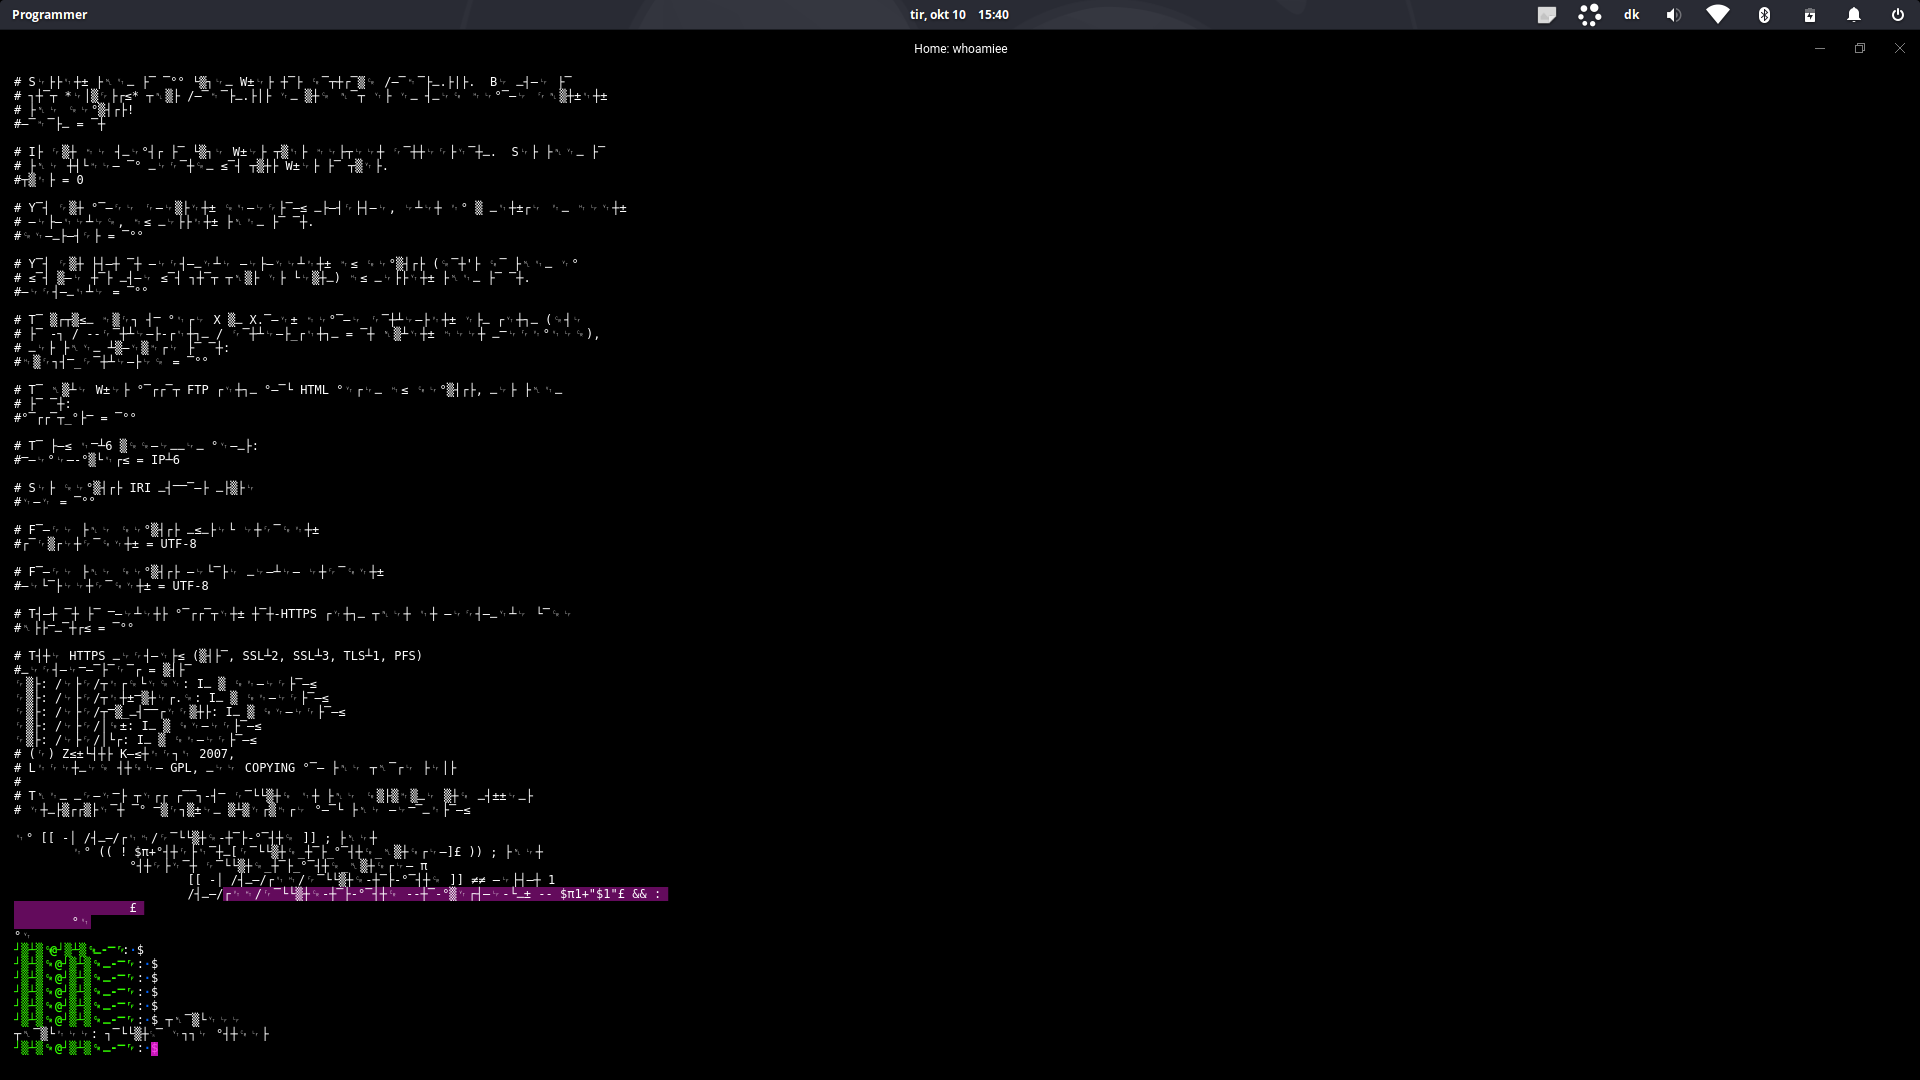The image size is (1920, 1080).
Task: Close the terminal window
Action: pyautogui.click(x=1899, y=48)
